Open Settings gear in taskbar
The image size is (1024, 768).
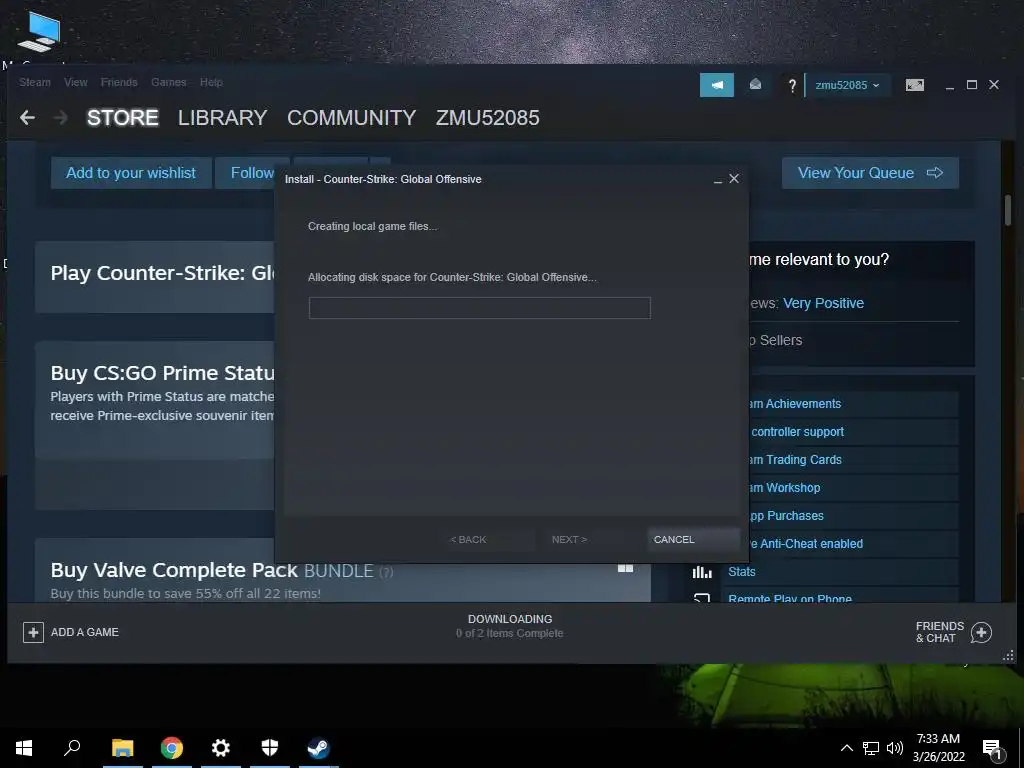(x=221, y=748)
